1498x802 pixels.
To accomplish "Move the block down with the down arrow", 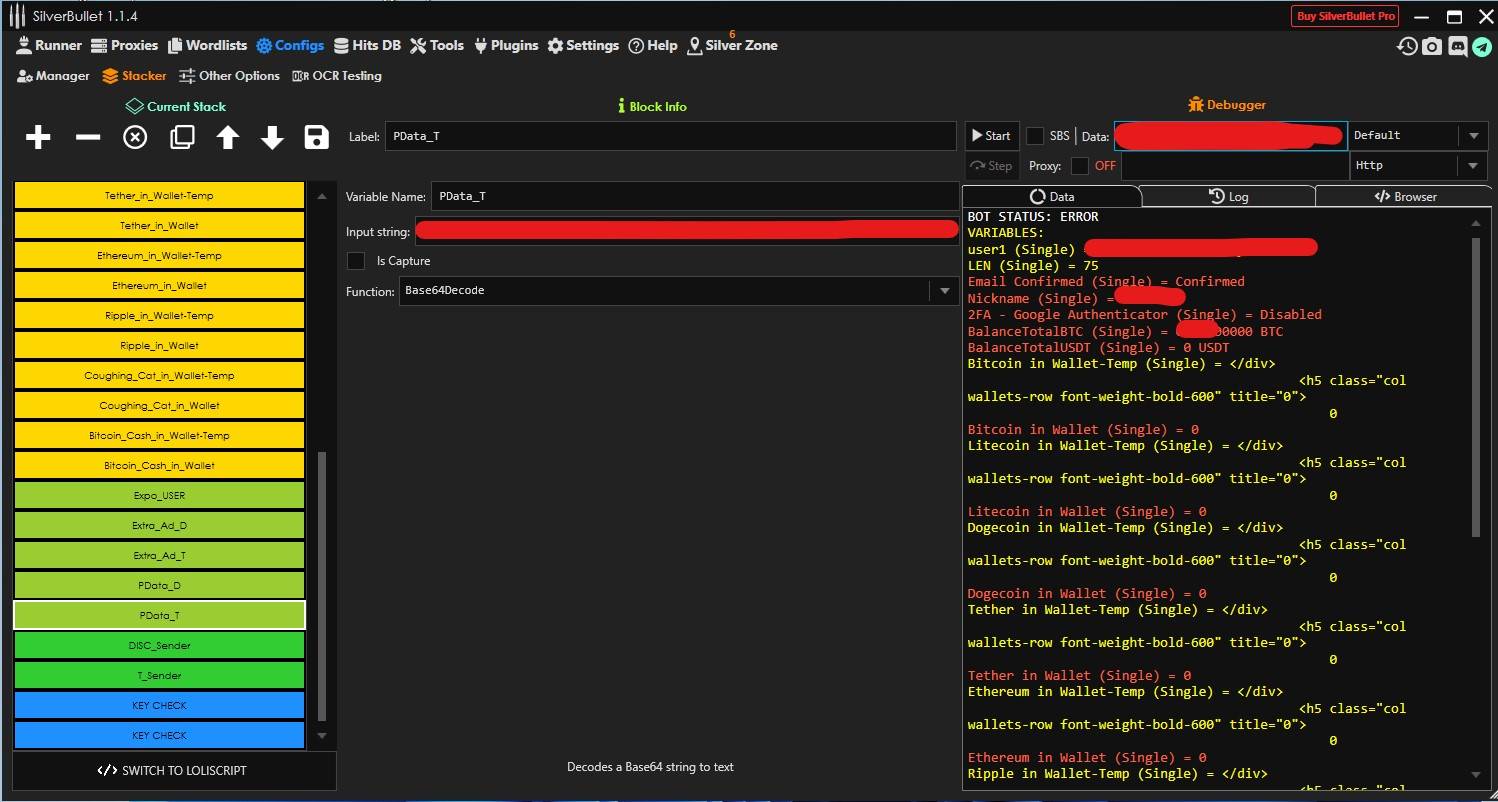I will click(x=272, y=137).
